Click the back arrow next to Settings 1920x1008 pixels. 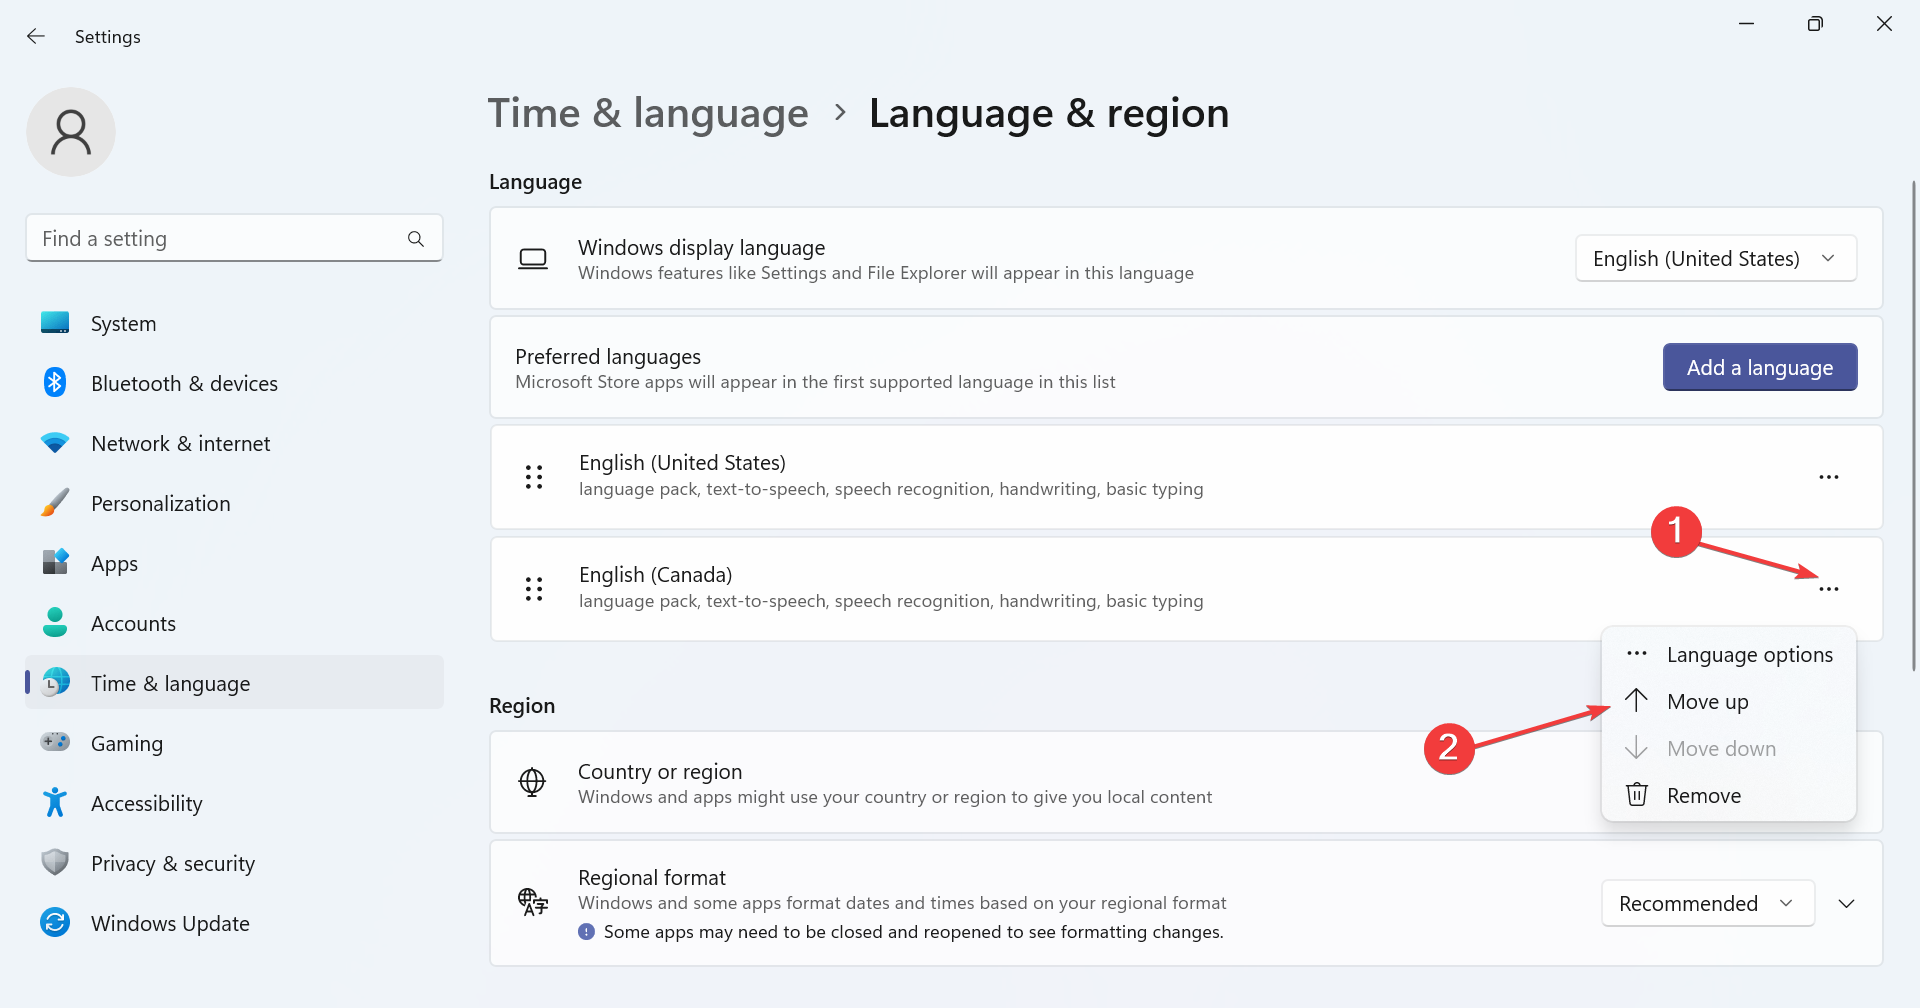[x=36, y=36]
